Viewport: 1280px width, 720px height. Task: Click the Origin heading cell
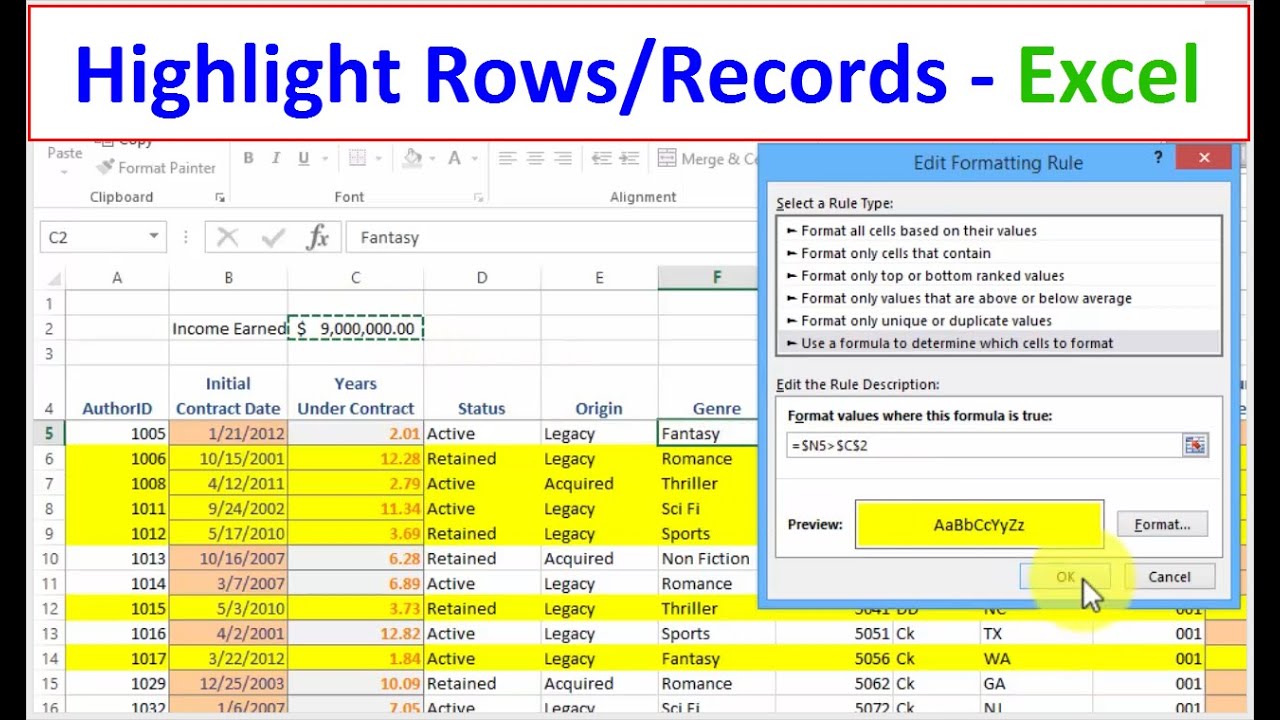tap(599, 394)
